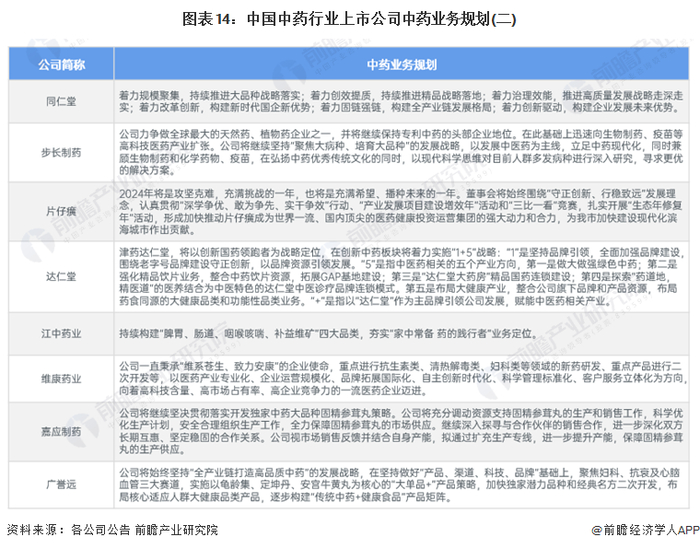
Task: Click the source note '资料来源：各公司公告 前瞻产业研究院'
Action: (x=112, y=530)
